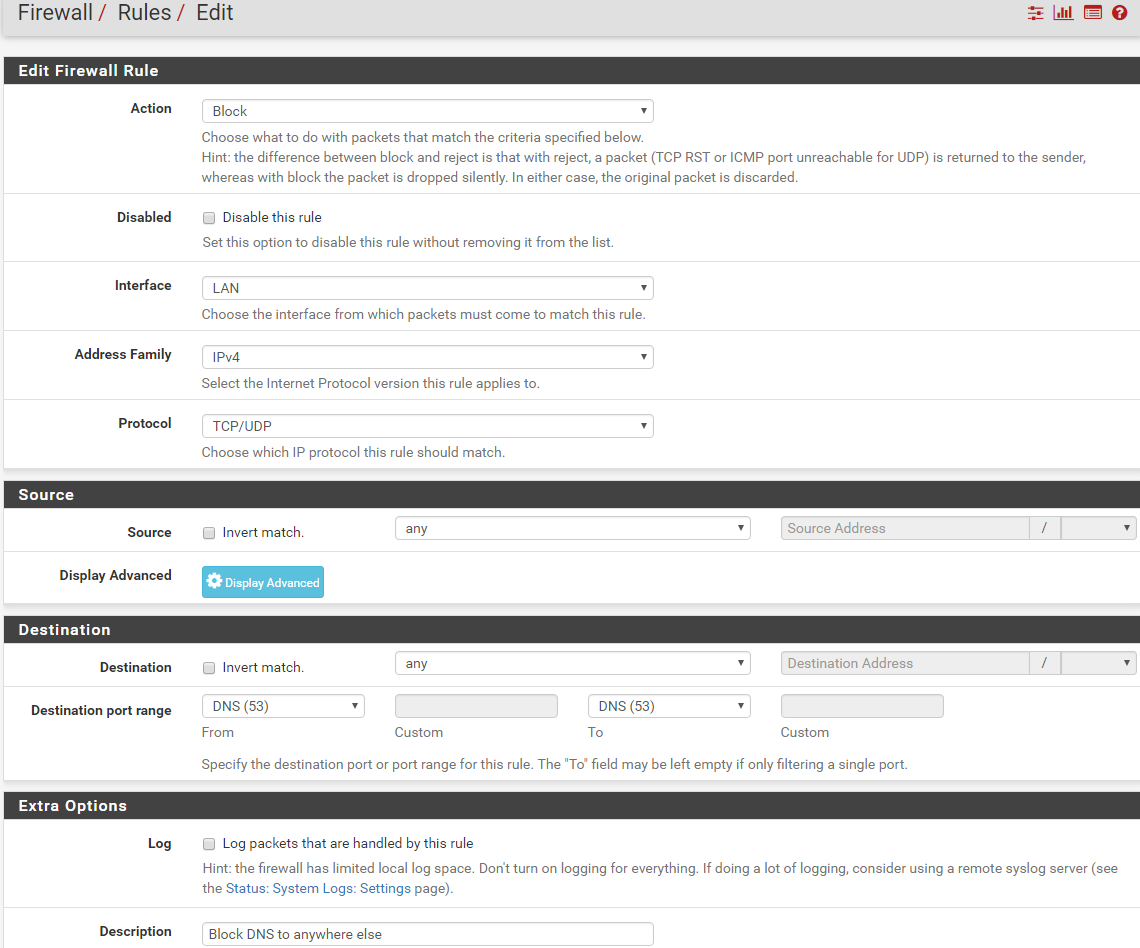Open the To port dropdown DNS (53)
1140x948 pixels.
[x=669, y=707]
